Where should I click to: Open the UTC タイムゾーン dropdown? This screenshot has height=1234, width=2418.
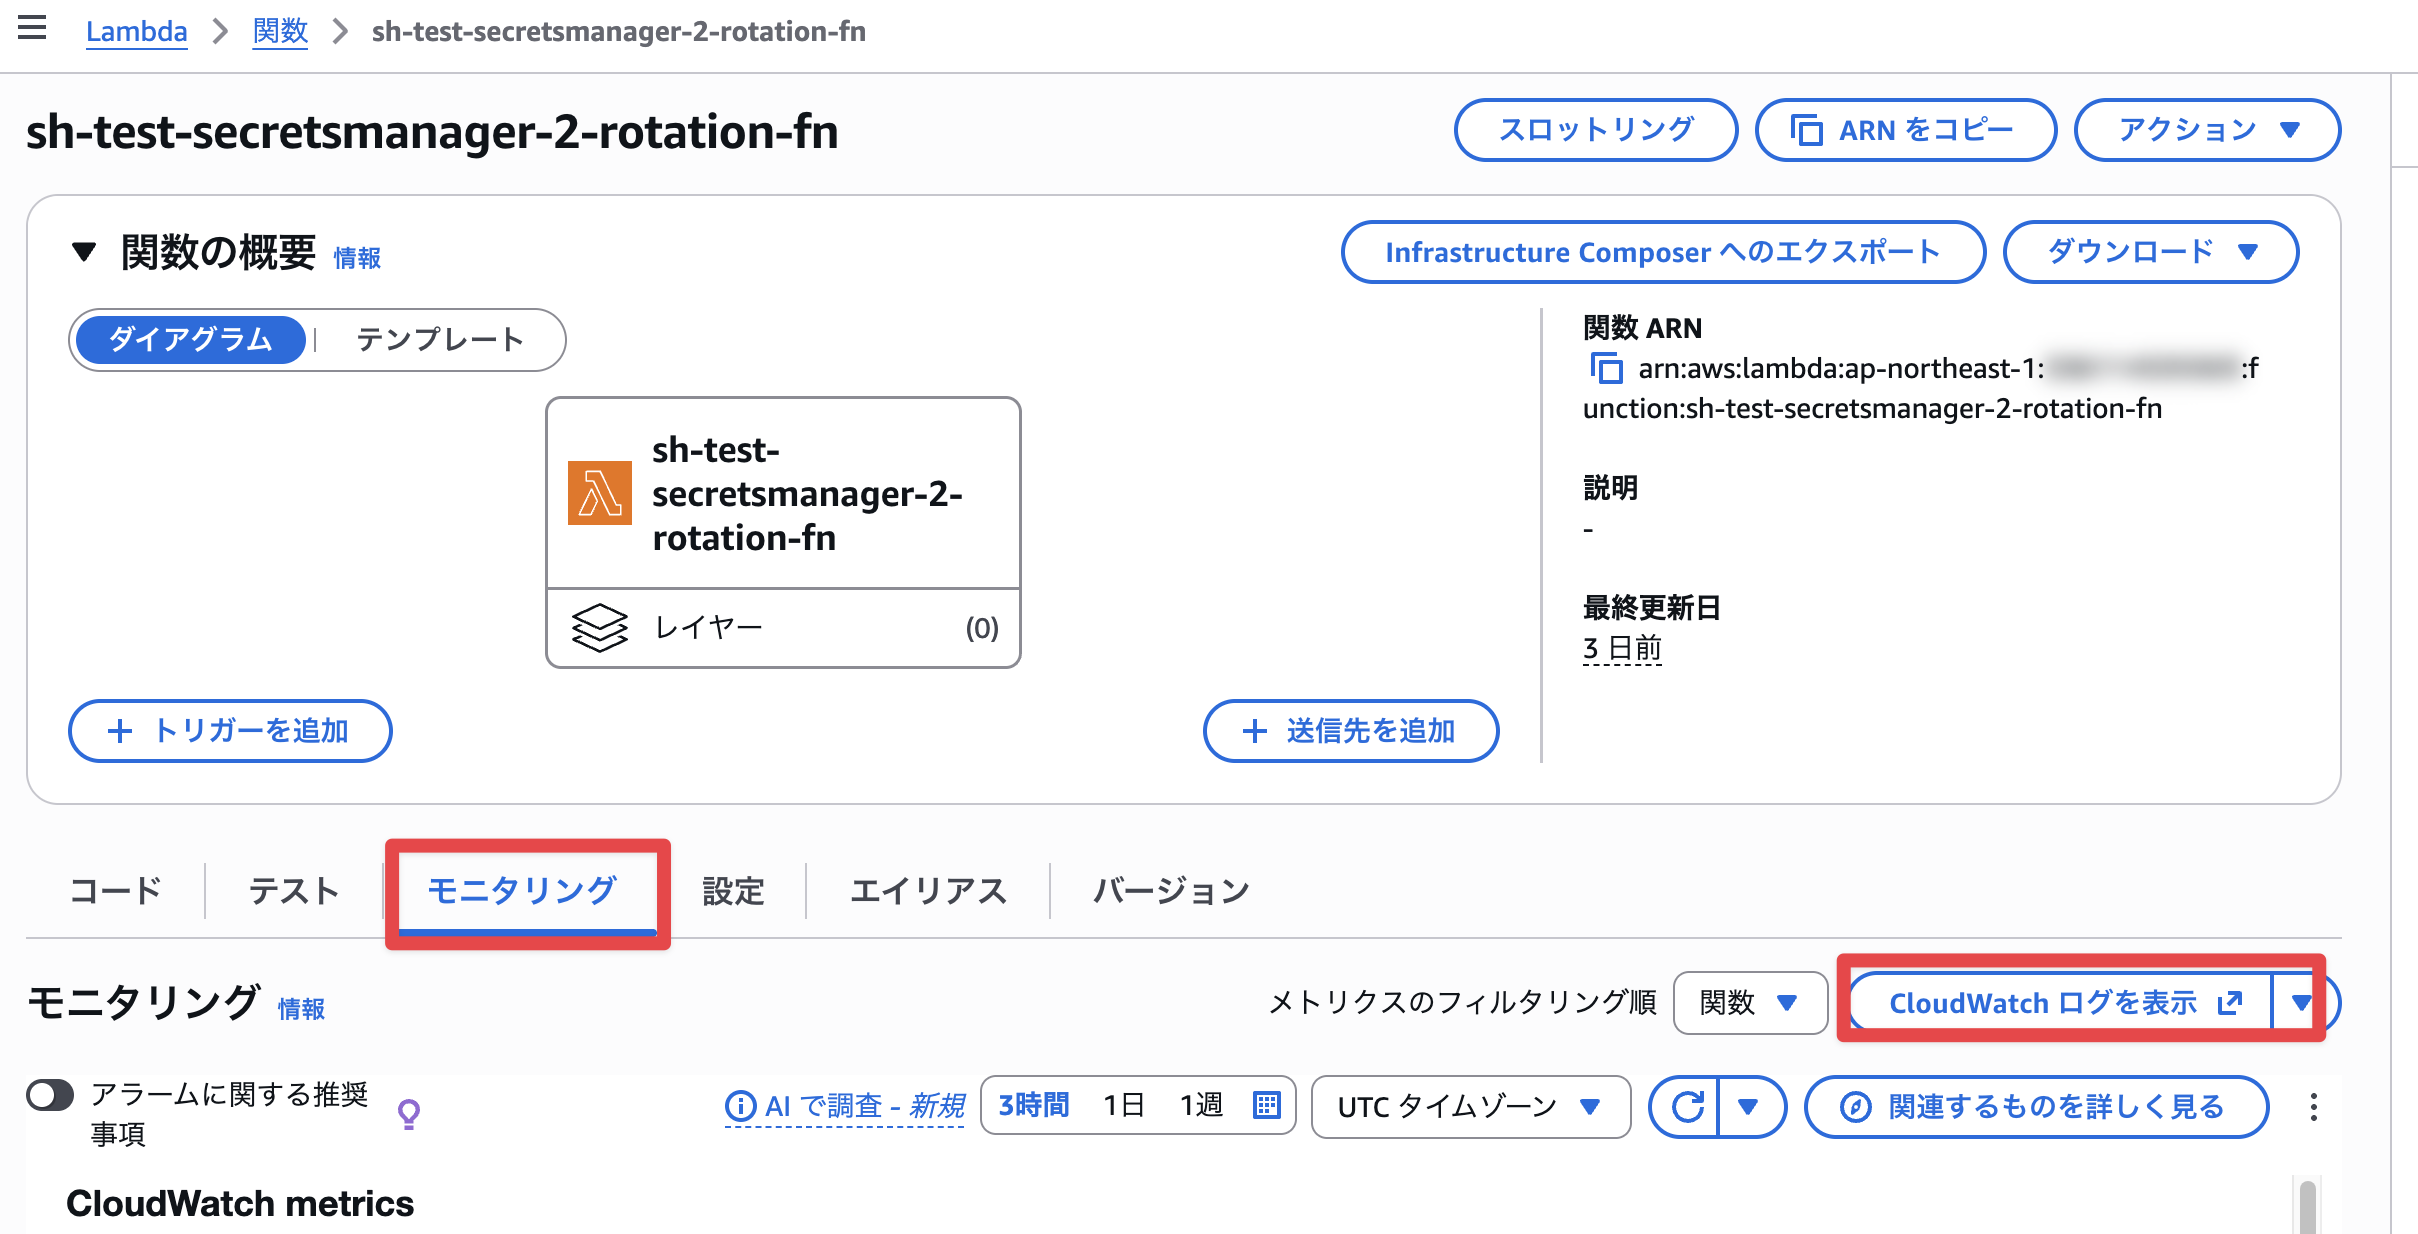pyautogui.click(x=1470, y=1106)
